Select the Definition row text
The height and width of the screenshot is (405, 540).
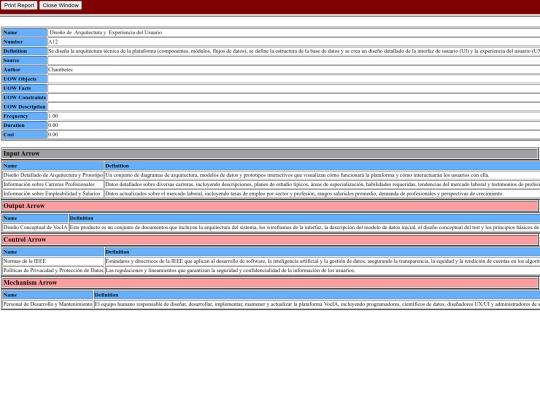[294, 51]
